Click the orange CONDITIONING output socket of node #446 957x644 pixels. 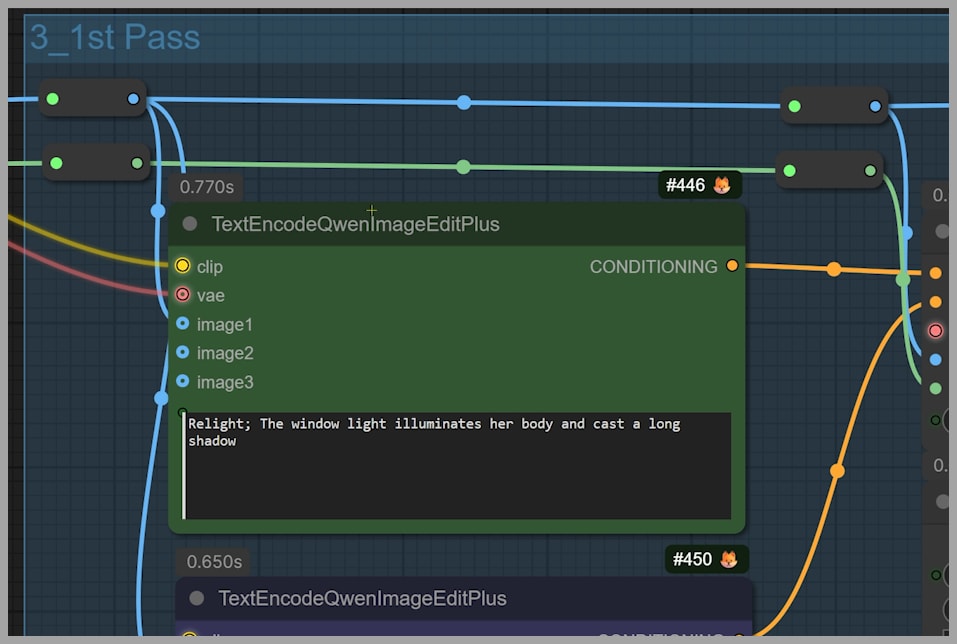[732, 266]
